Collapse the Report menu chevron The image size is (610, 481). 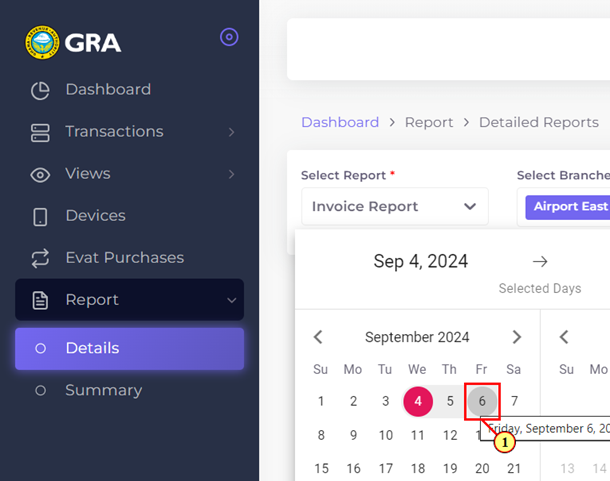[231, 300]
